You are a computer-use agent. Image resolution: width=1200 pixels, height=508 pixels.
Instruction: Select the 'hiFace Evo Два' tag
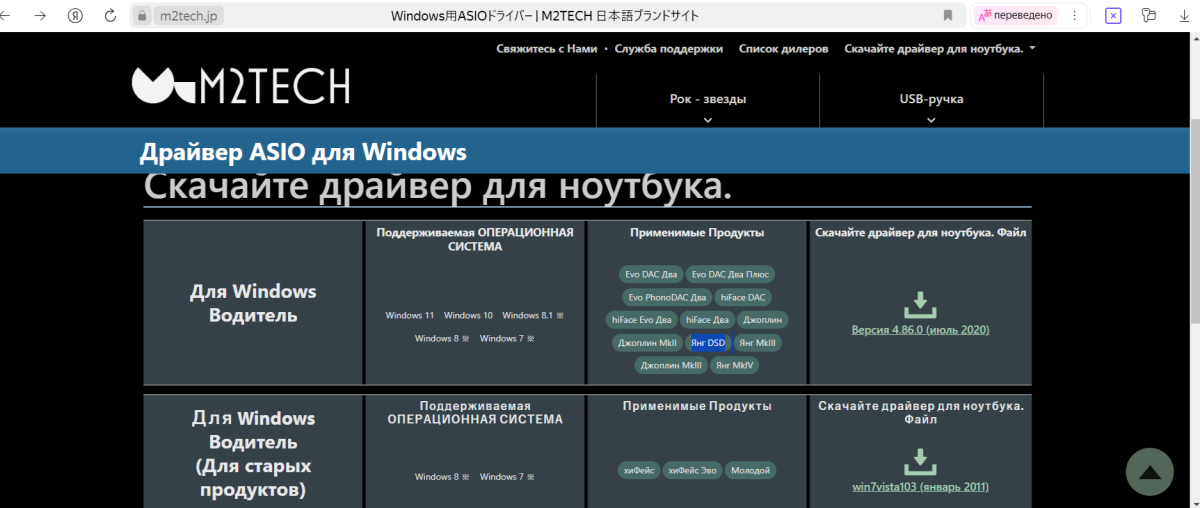click(x=643, y=320)
